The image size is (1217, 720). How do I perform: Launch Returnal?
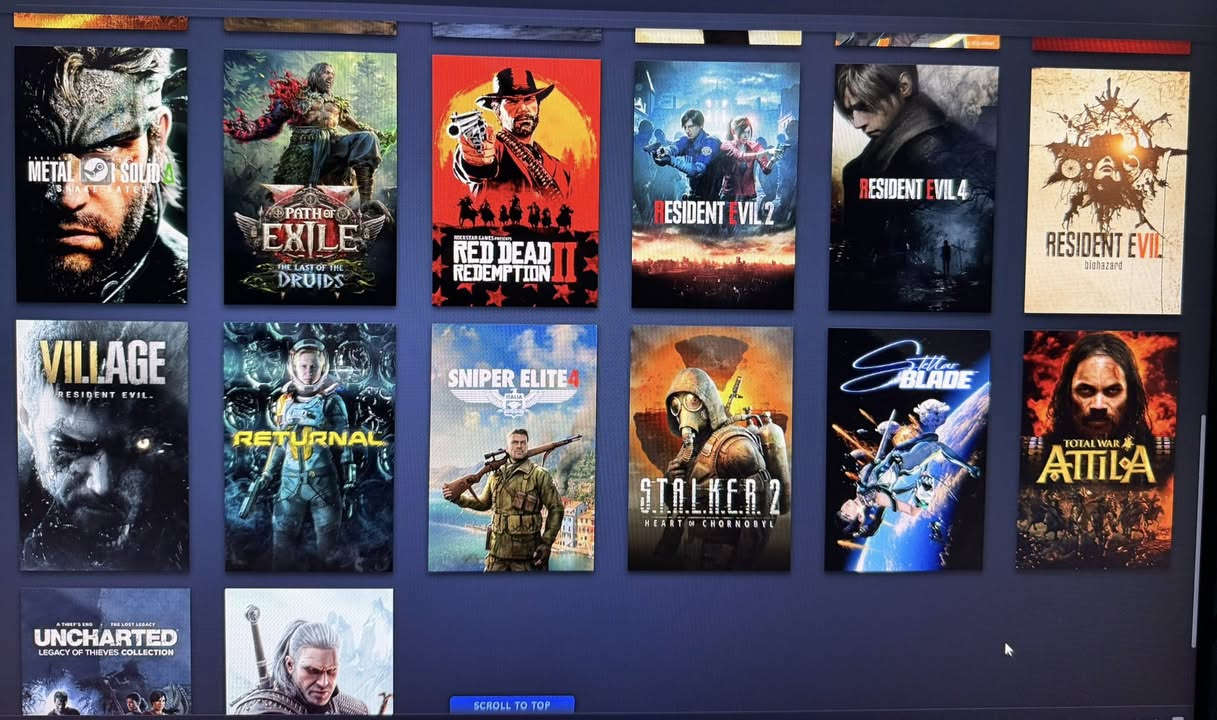(310, 447)
